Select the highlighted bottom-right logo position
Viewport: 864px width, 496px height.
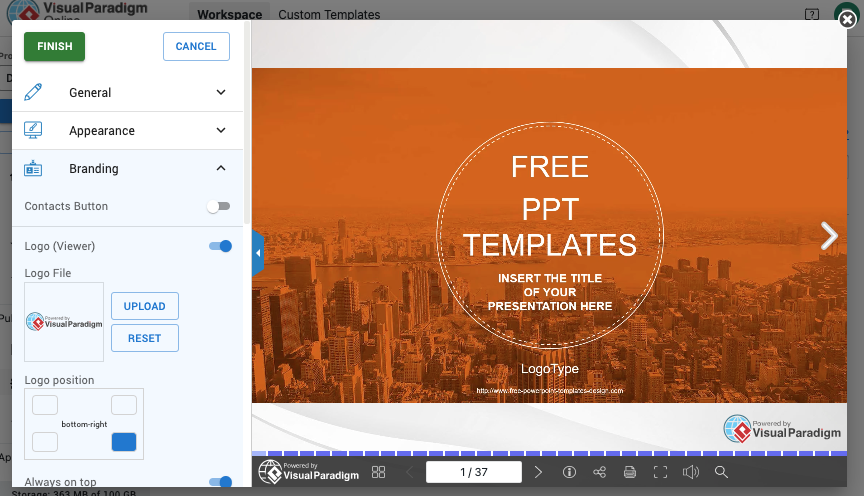(124, 442)
